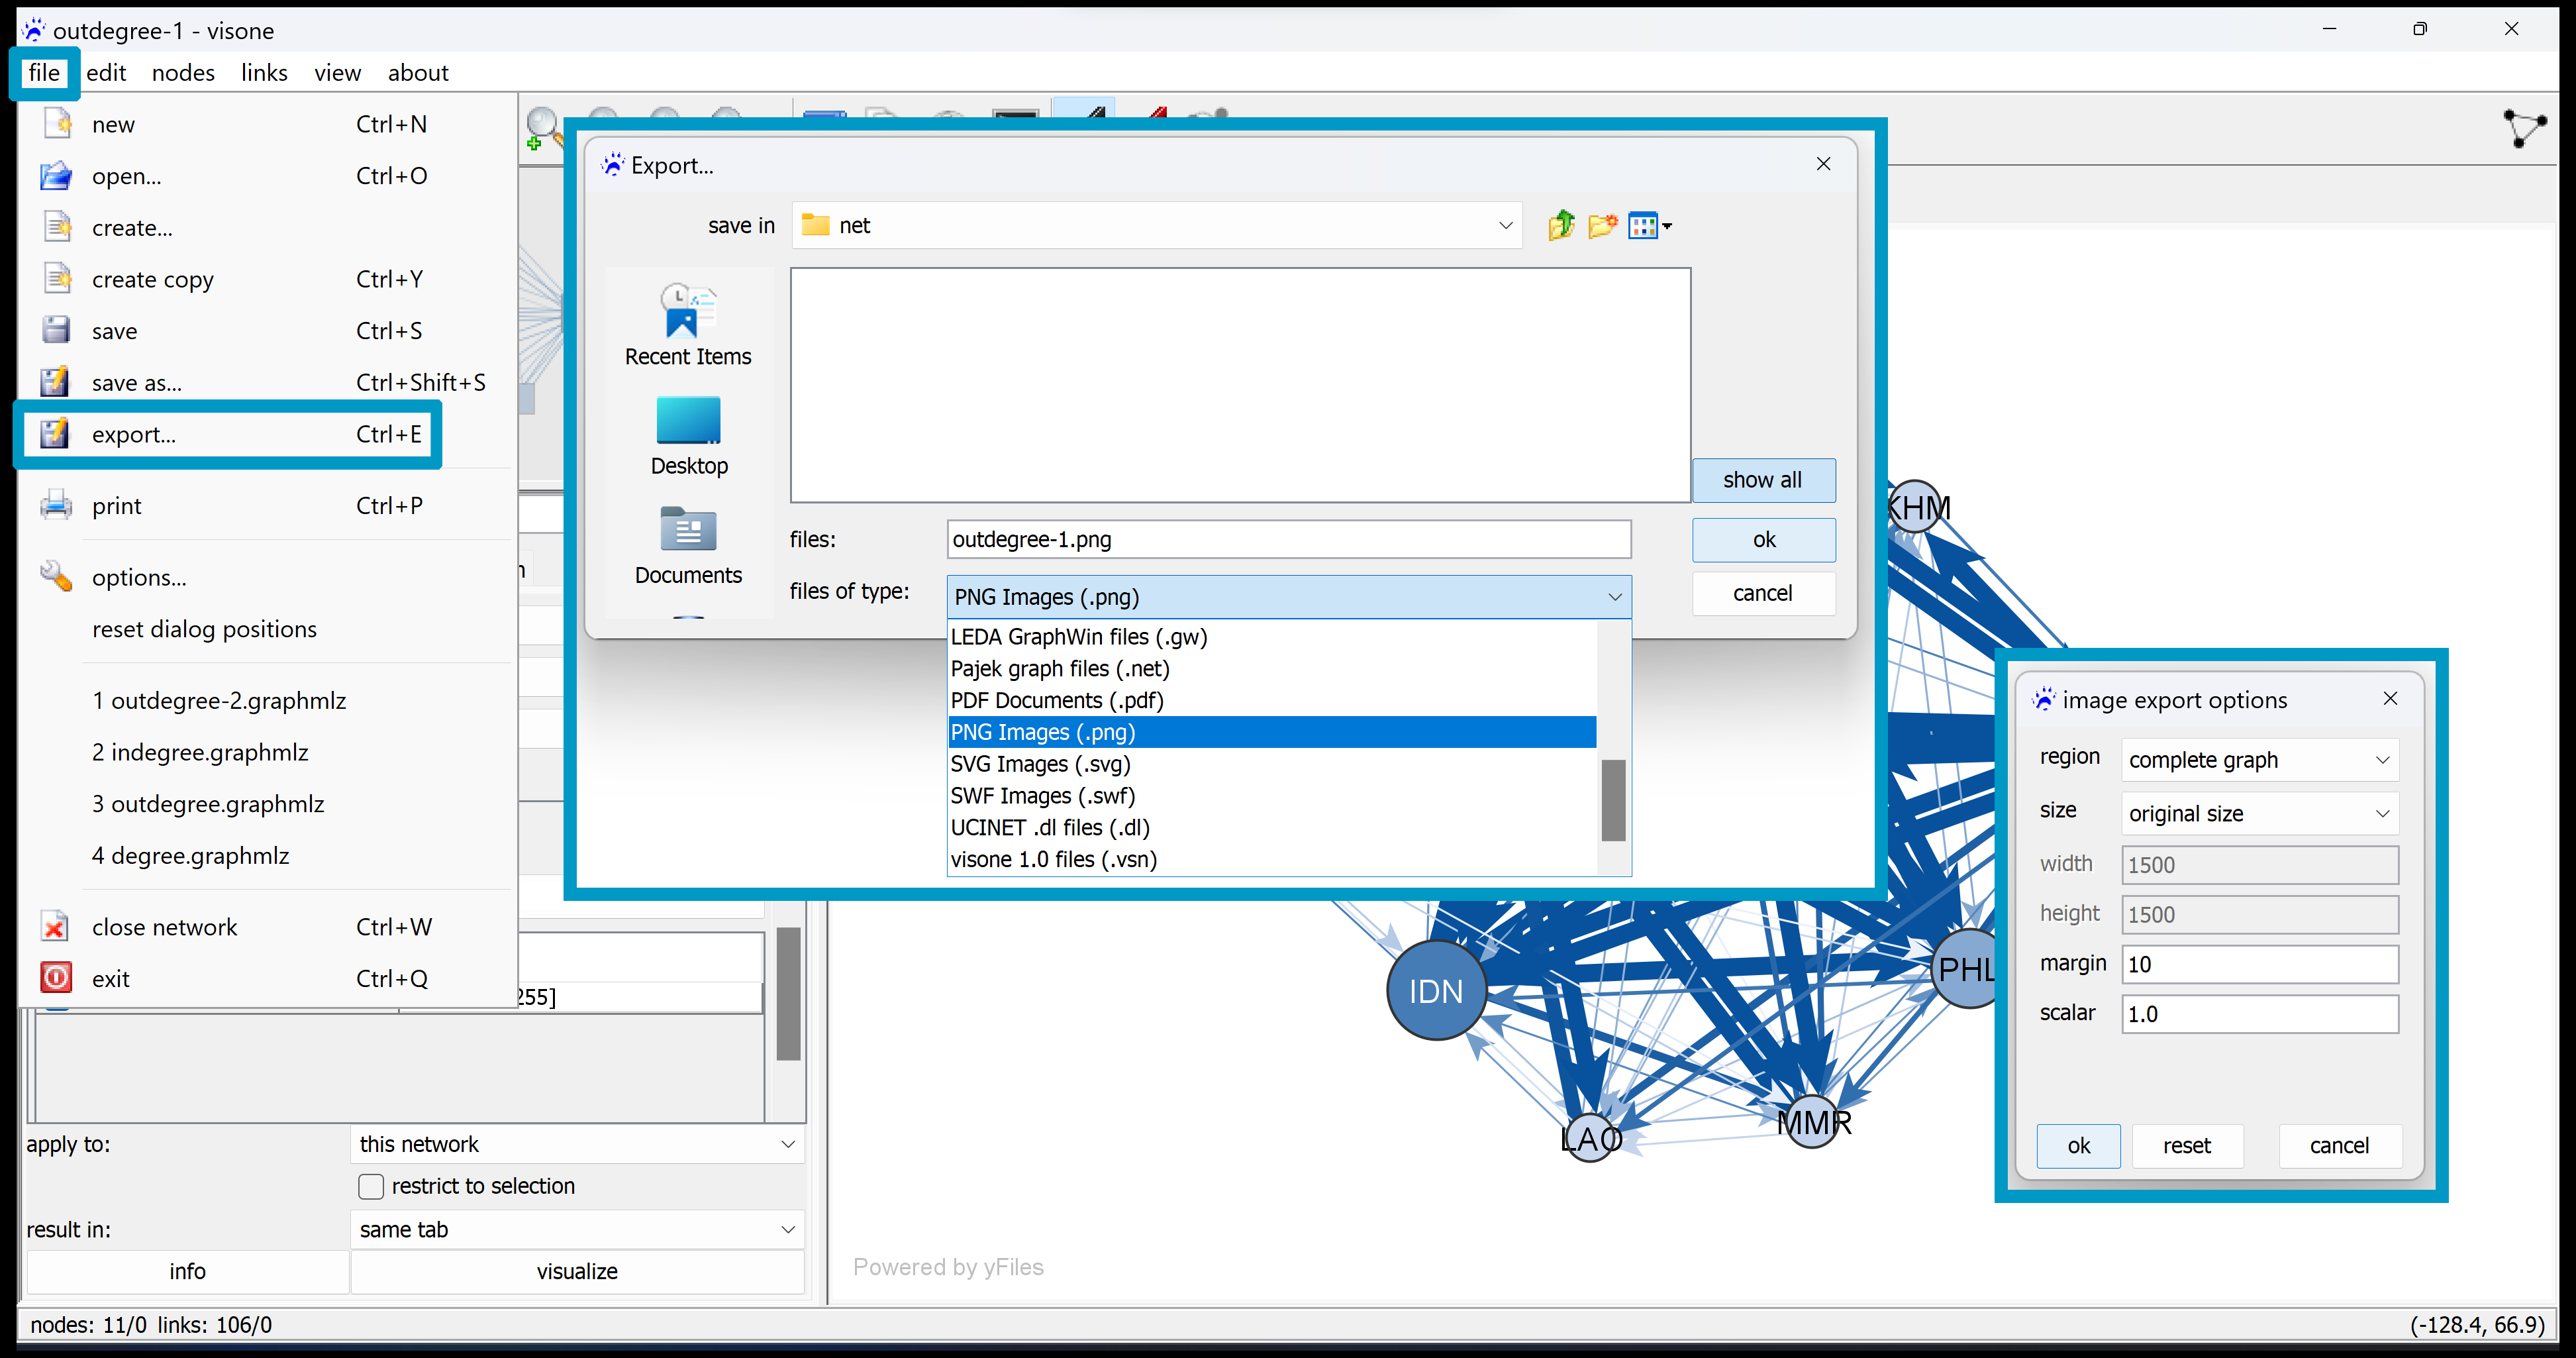Open recent file 3 outdegree.graphmlz

pyautogui.click(x=208, y=804)
